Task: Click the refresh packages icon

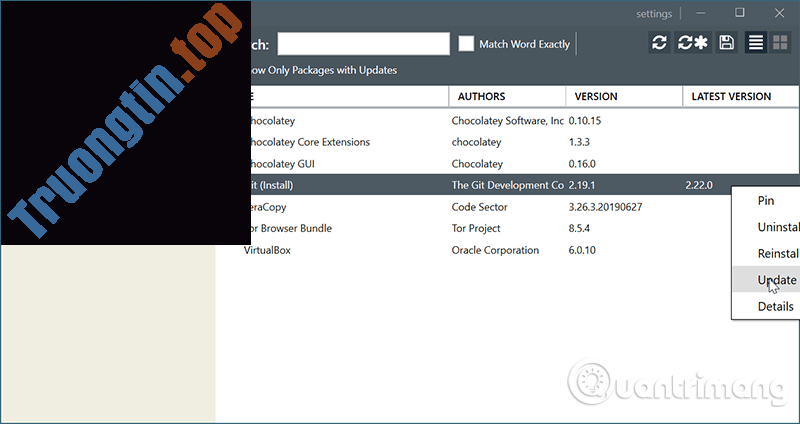Action: (x=659, y=43)
